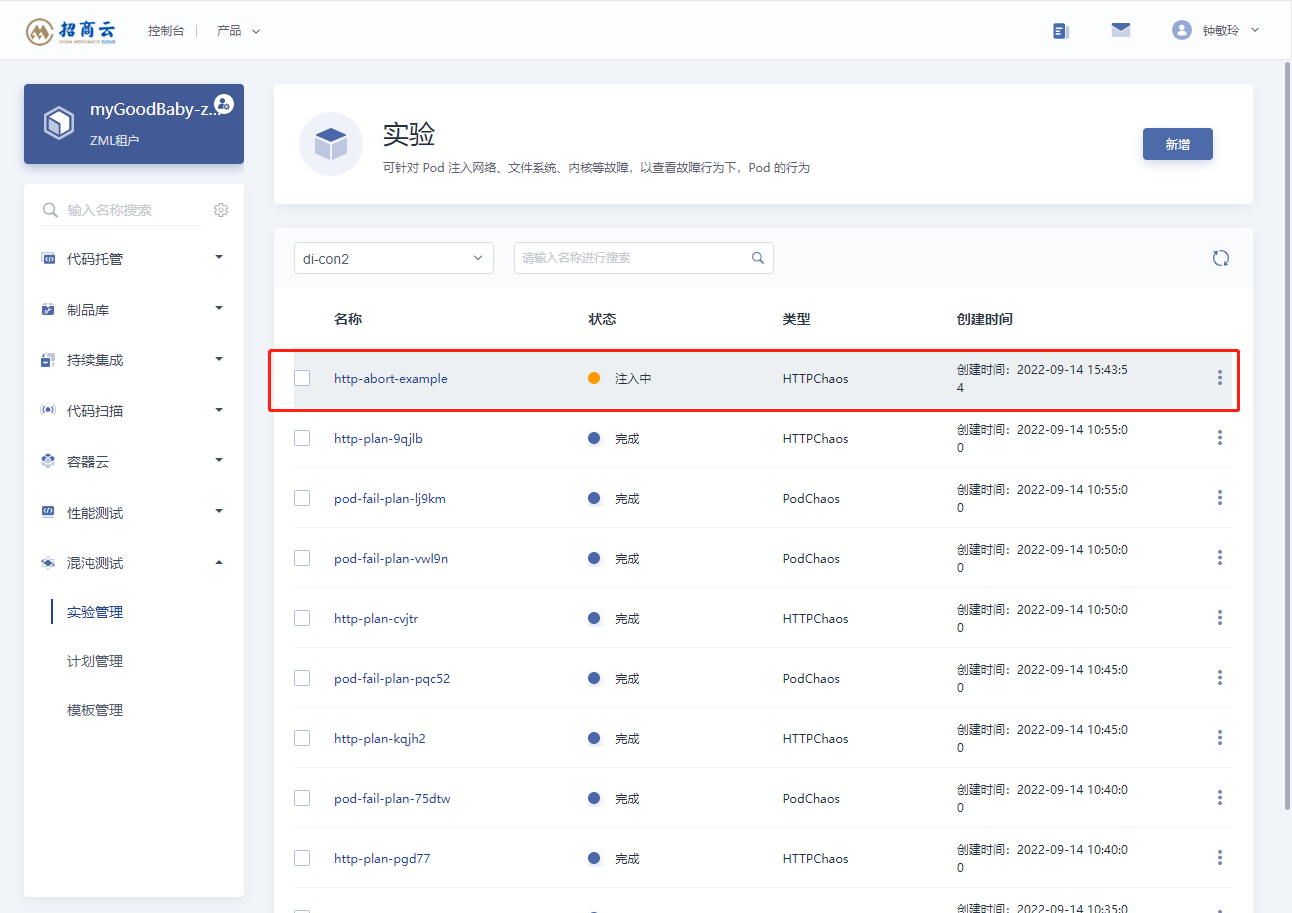Open more actions for http-plan-9qjlb

pyautogui.click(x=1220, y=438)
